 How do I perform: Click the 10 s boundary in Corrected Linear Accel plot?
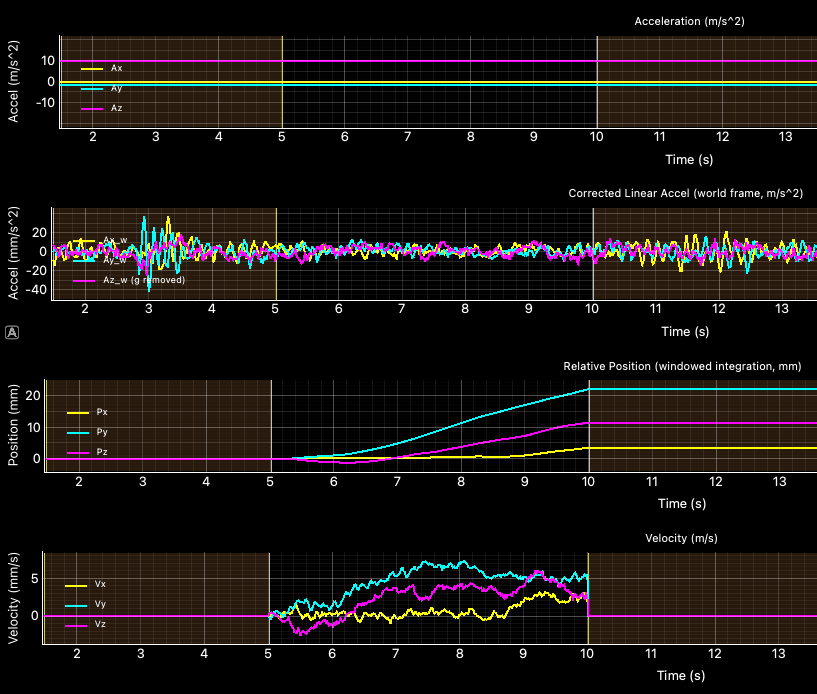click(x=593, y=250)
